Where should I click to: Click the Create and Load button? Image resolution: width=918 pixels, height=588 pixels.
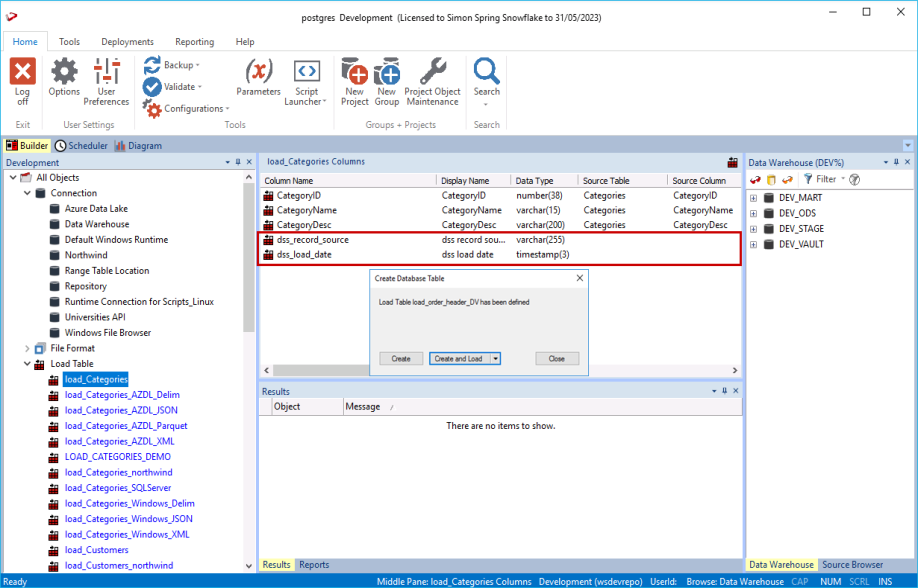point(460,358)
